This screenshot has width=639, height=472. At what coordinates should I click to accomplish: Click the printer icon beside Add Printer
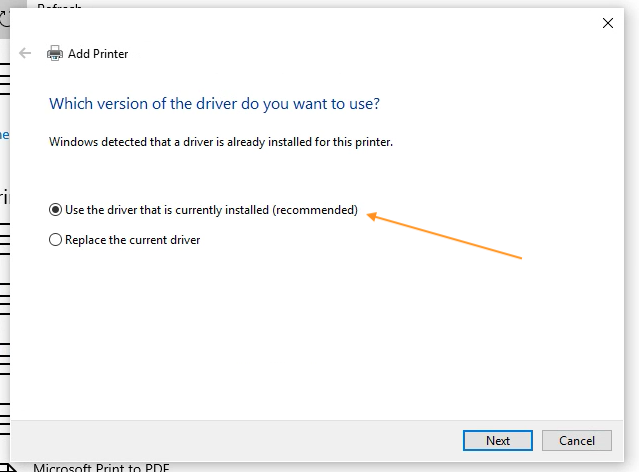pos(55,53)
